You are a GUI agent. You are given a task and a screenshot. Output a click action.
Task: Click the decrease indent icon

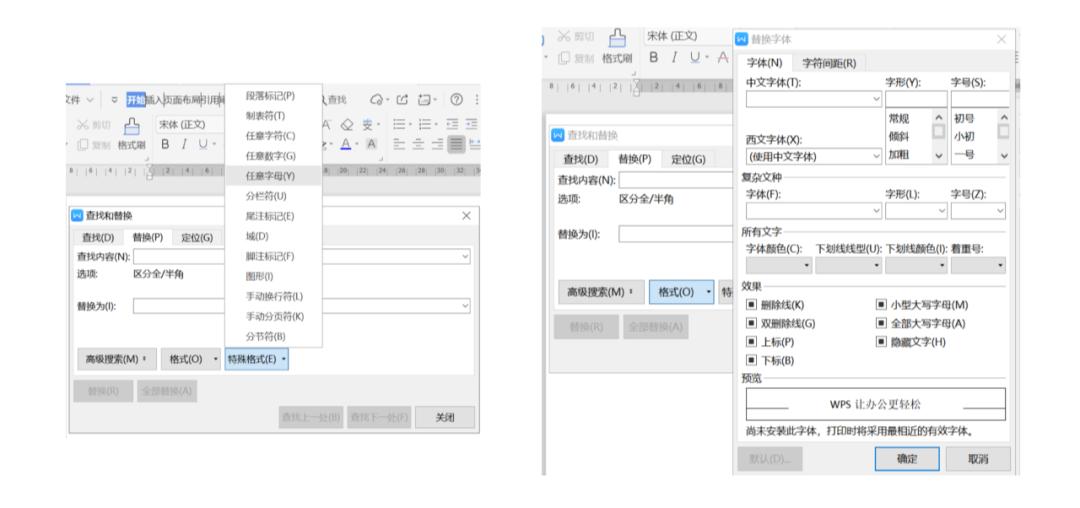point(452,125)
